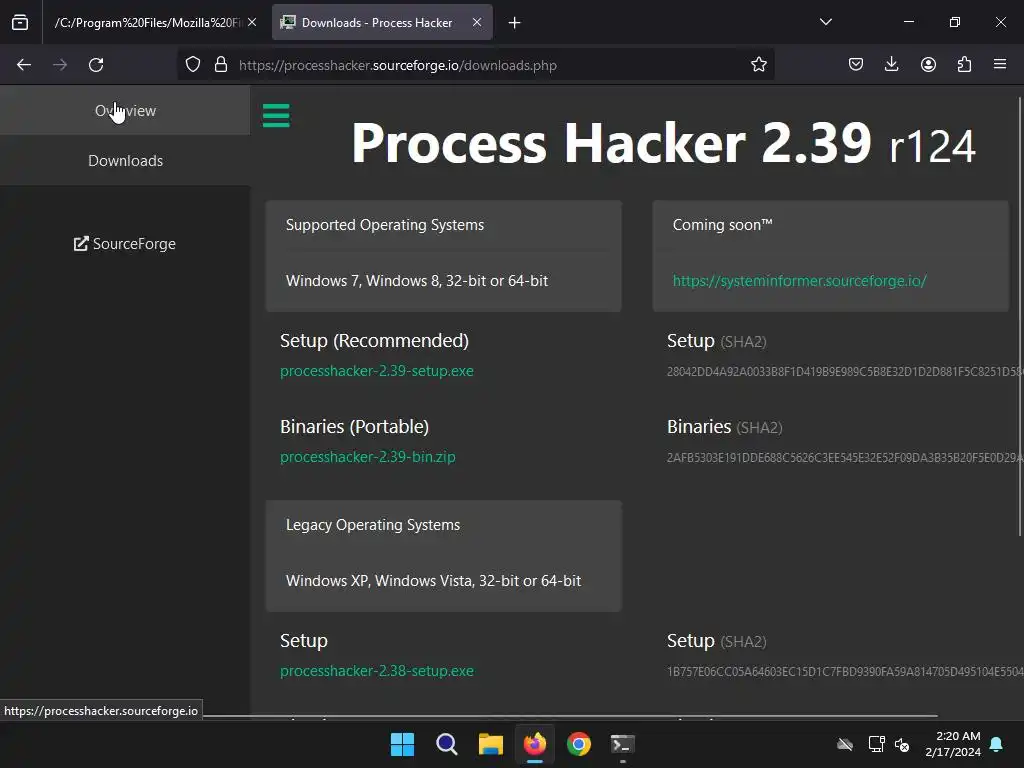The image size is (1024, 768).
Task: Save page to Pocket
Action: point(856,65)
